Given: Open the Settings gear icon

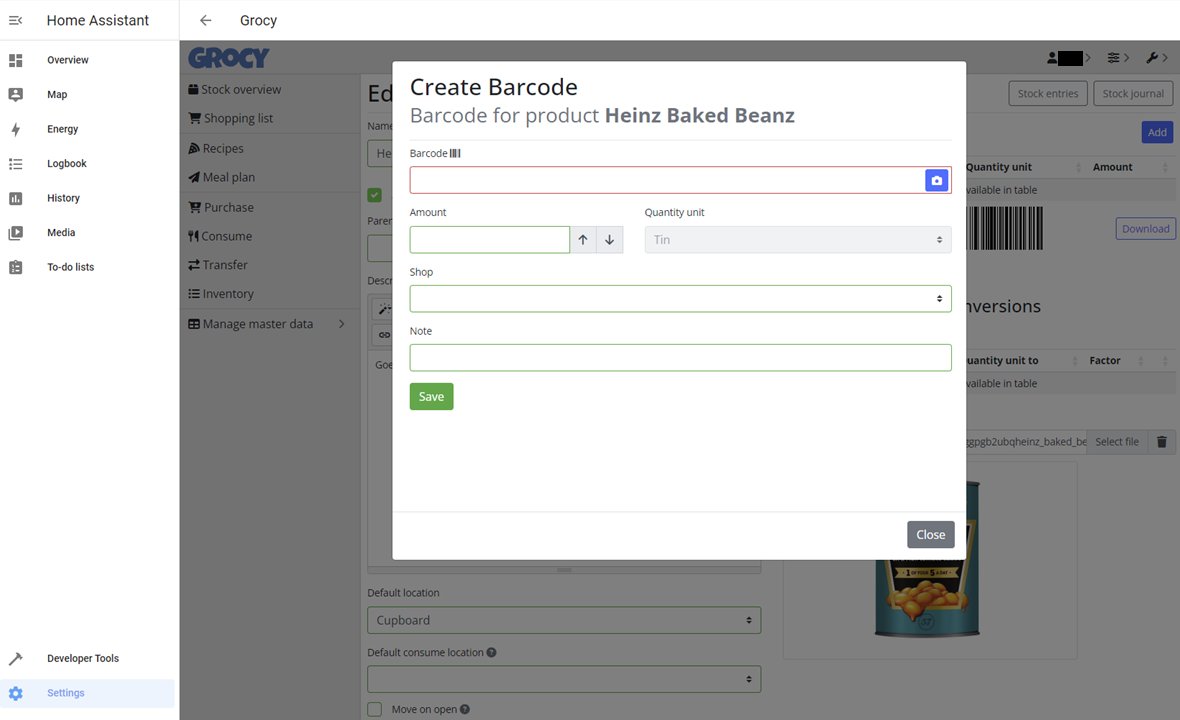Looking at the screenshot, I should tap(15, 693).
